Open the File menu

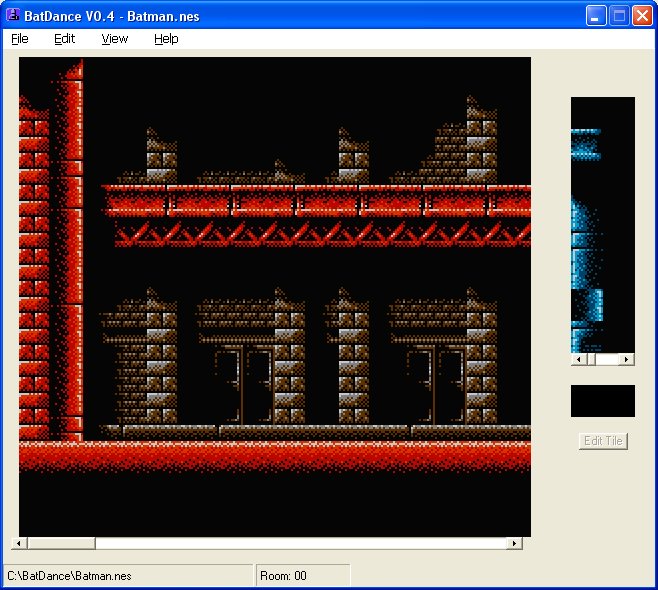[x=20, y=39]
